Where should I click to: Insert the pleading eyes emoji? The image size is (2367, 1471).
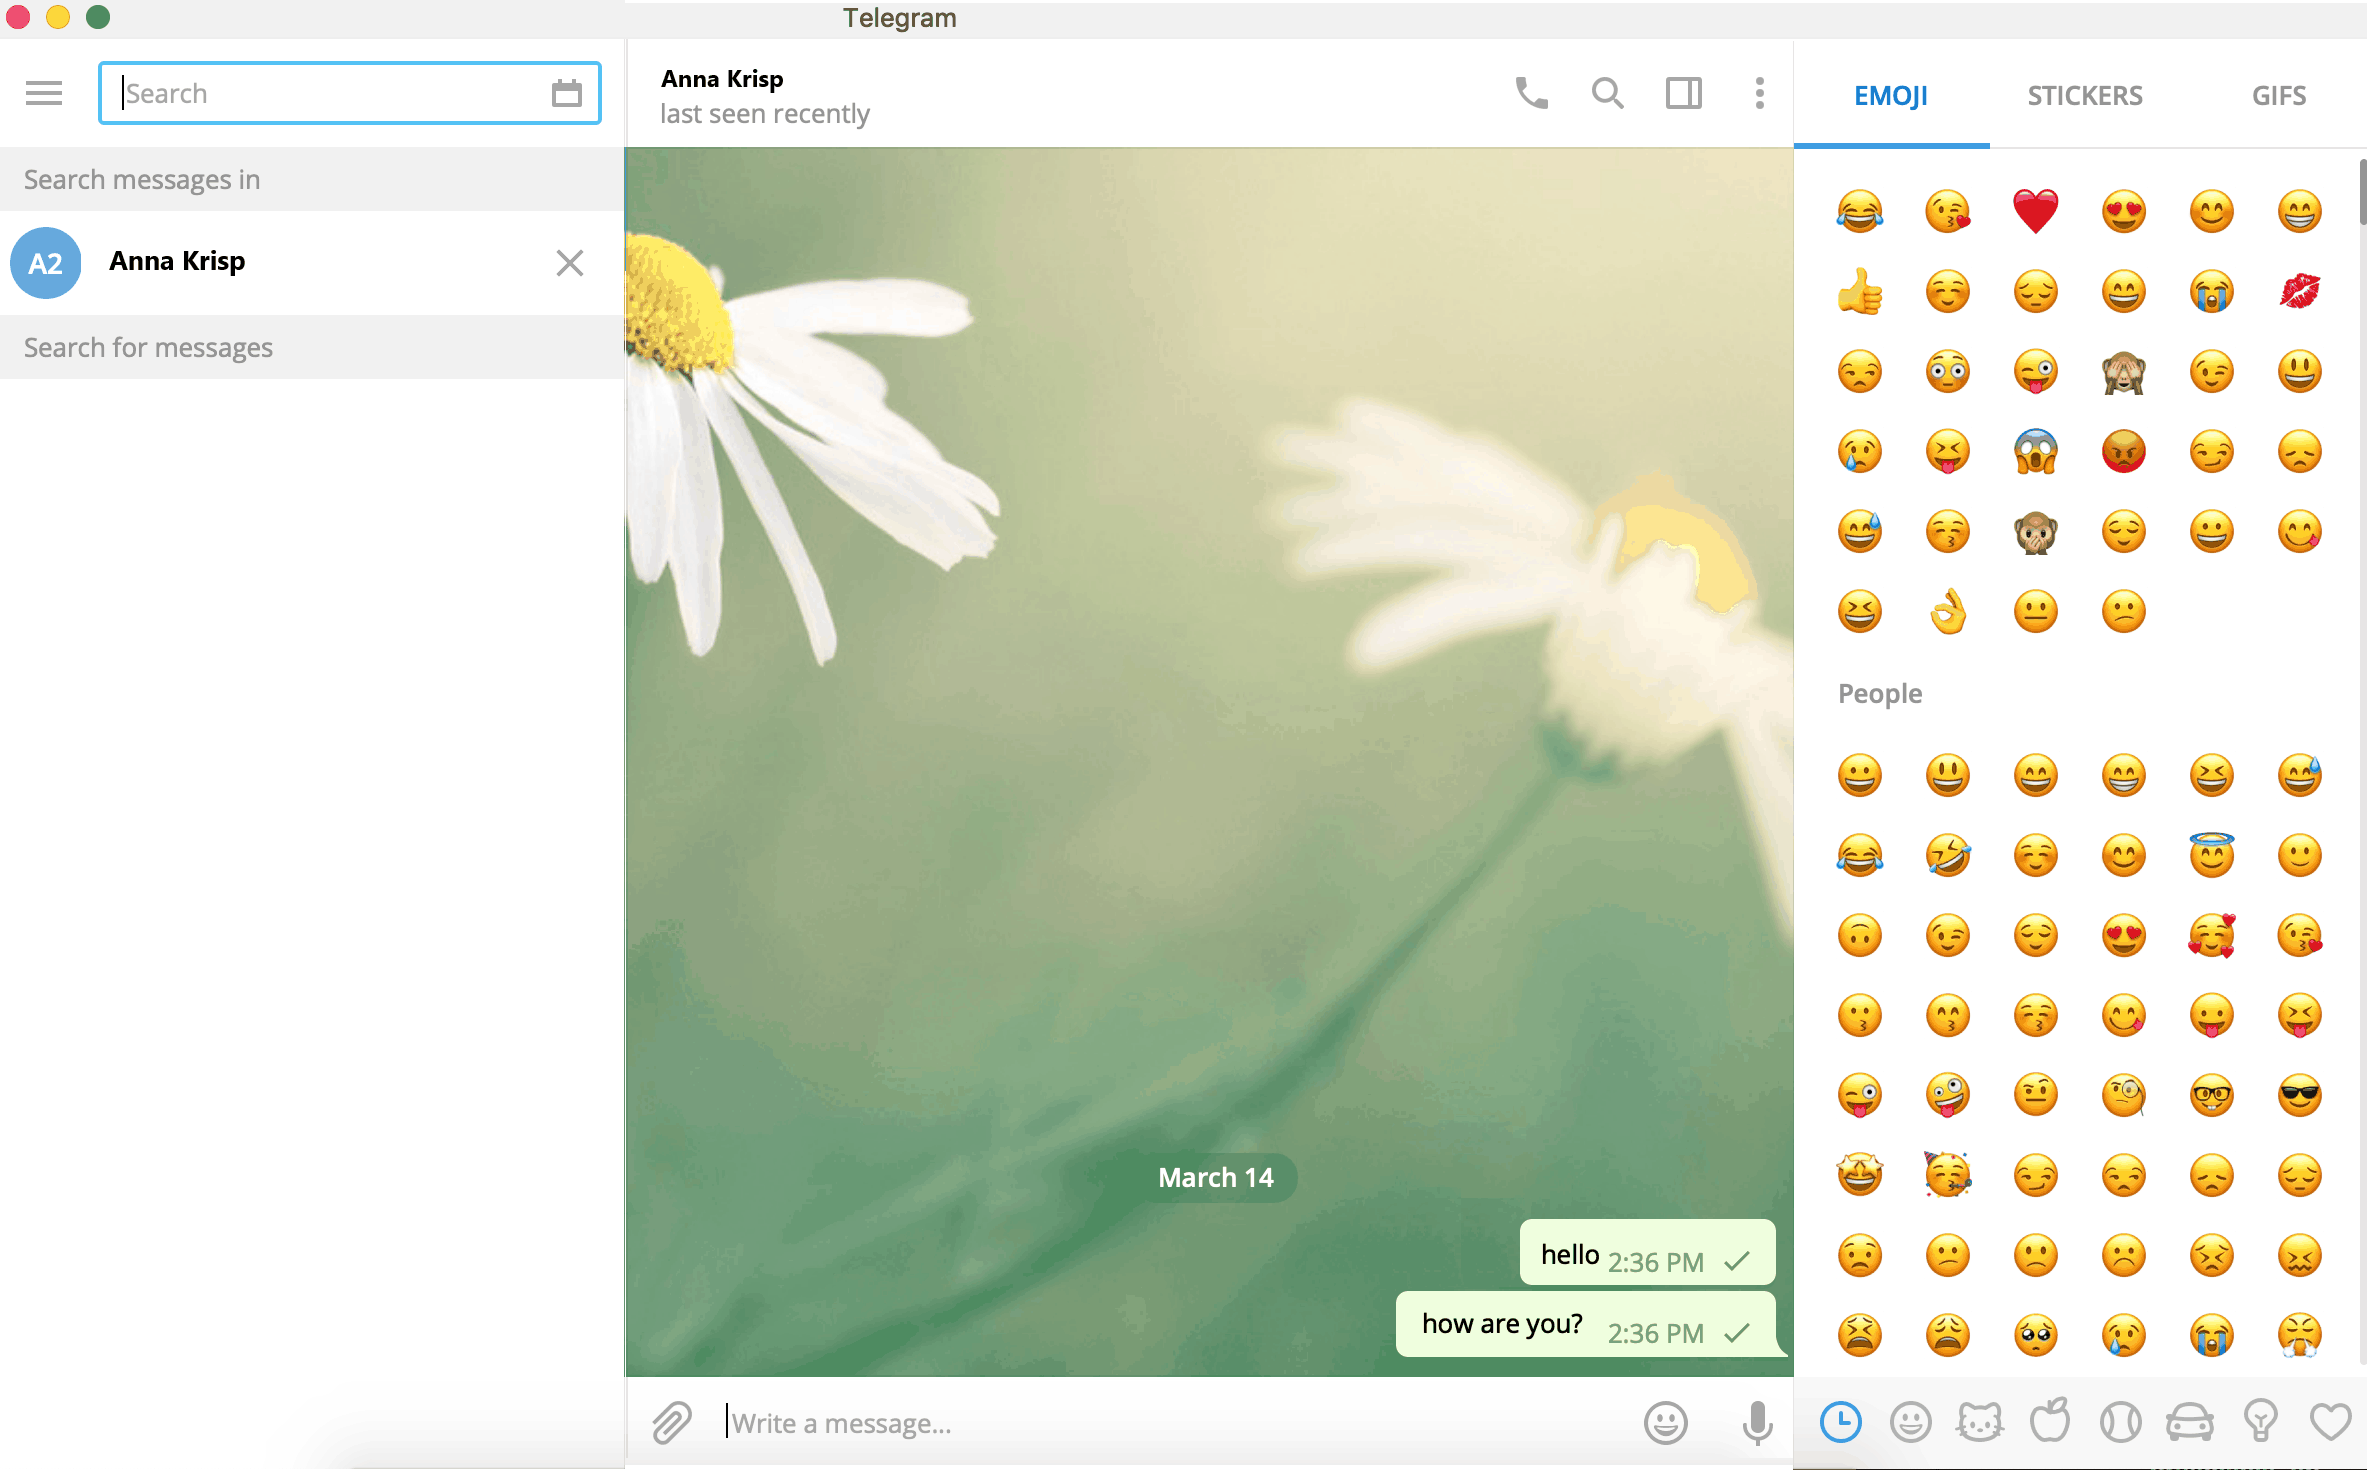click(2035, 1335)
